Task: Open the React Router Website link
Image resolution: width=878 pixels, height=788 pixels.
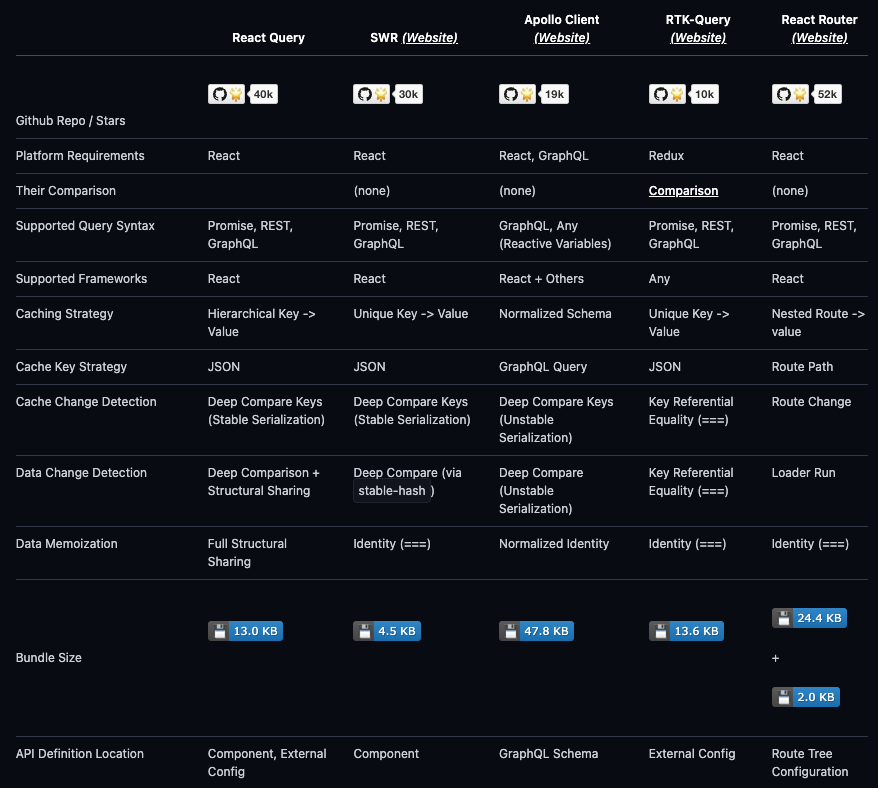Action: (x=820, y=38)
